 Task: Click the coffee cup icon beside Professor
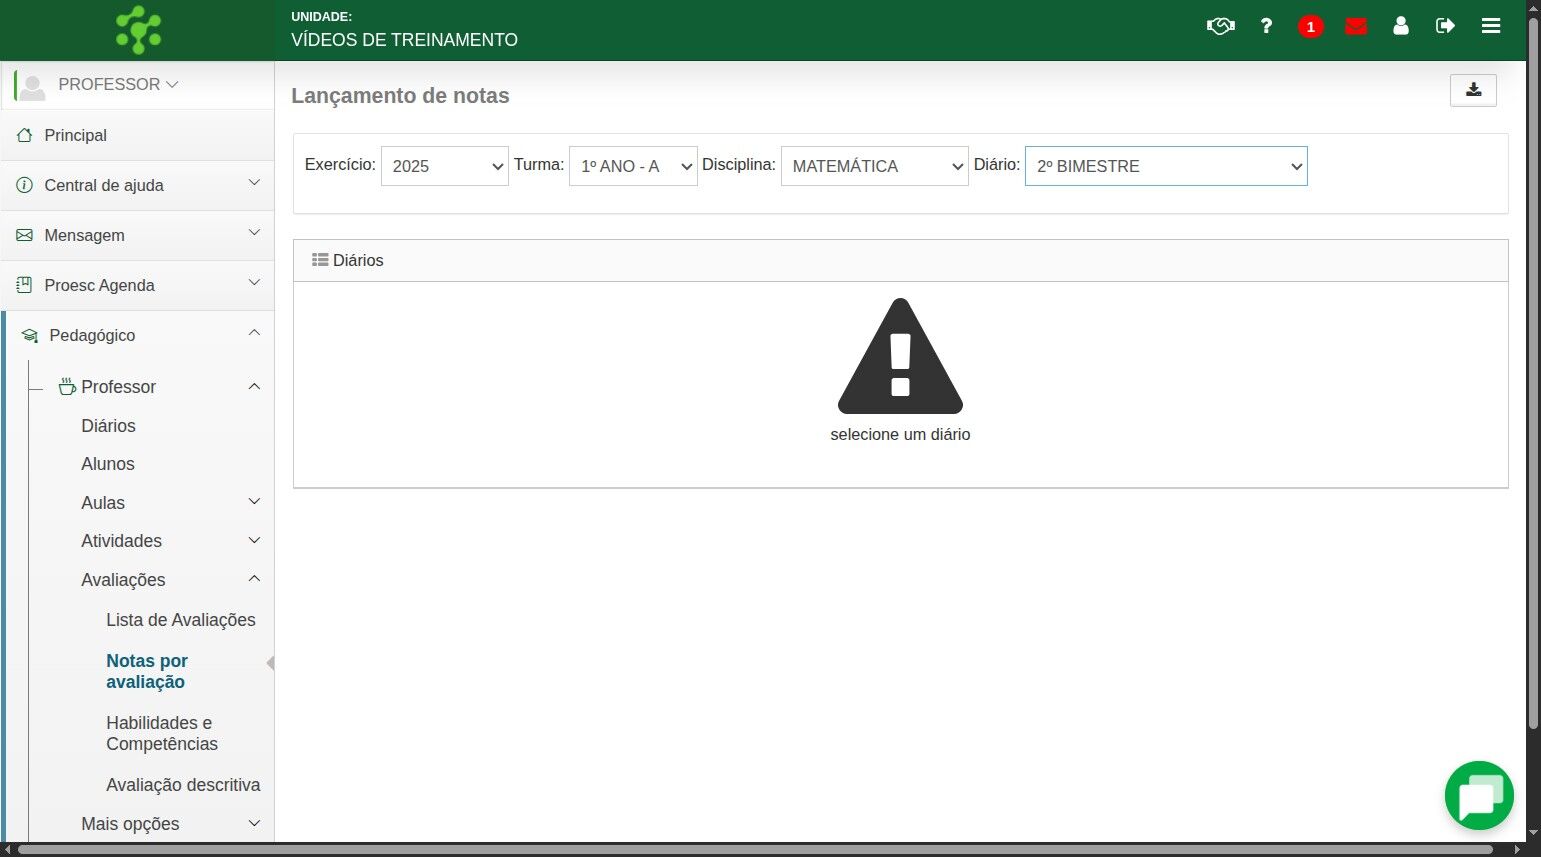[x=67, y=386]
